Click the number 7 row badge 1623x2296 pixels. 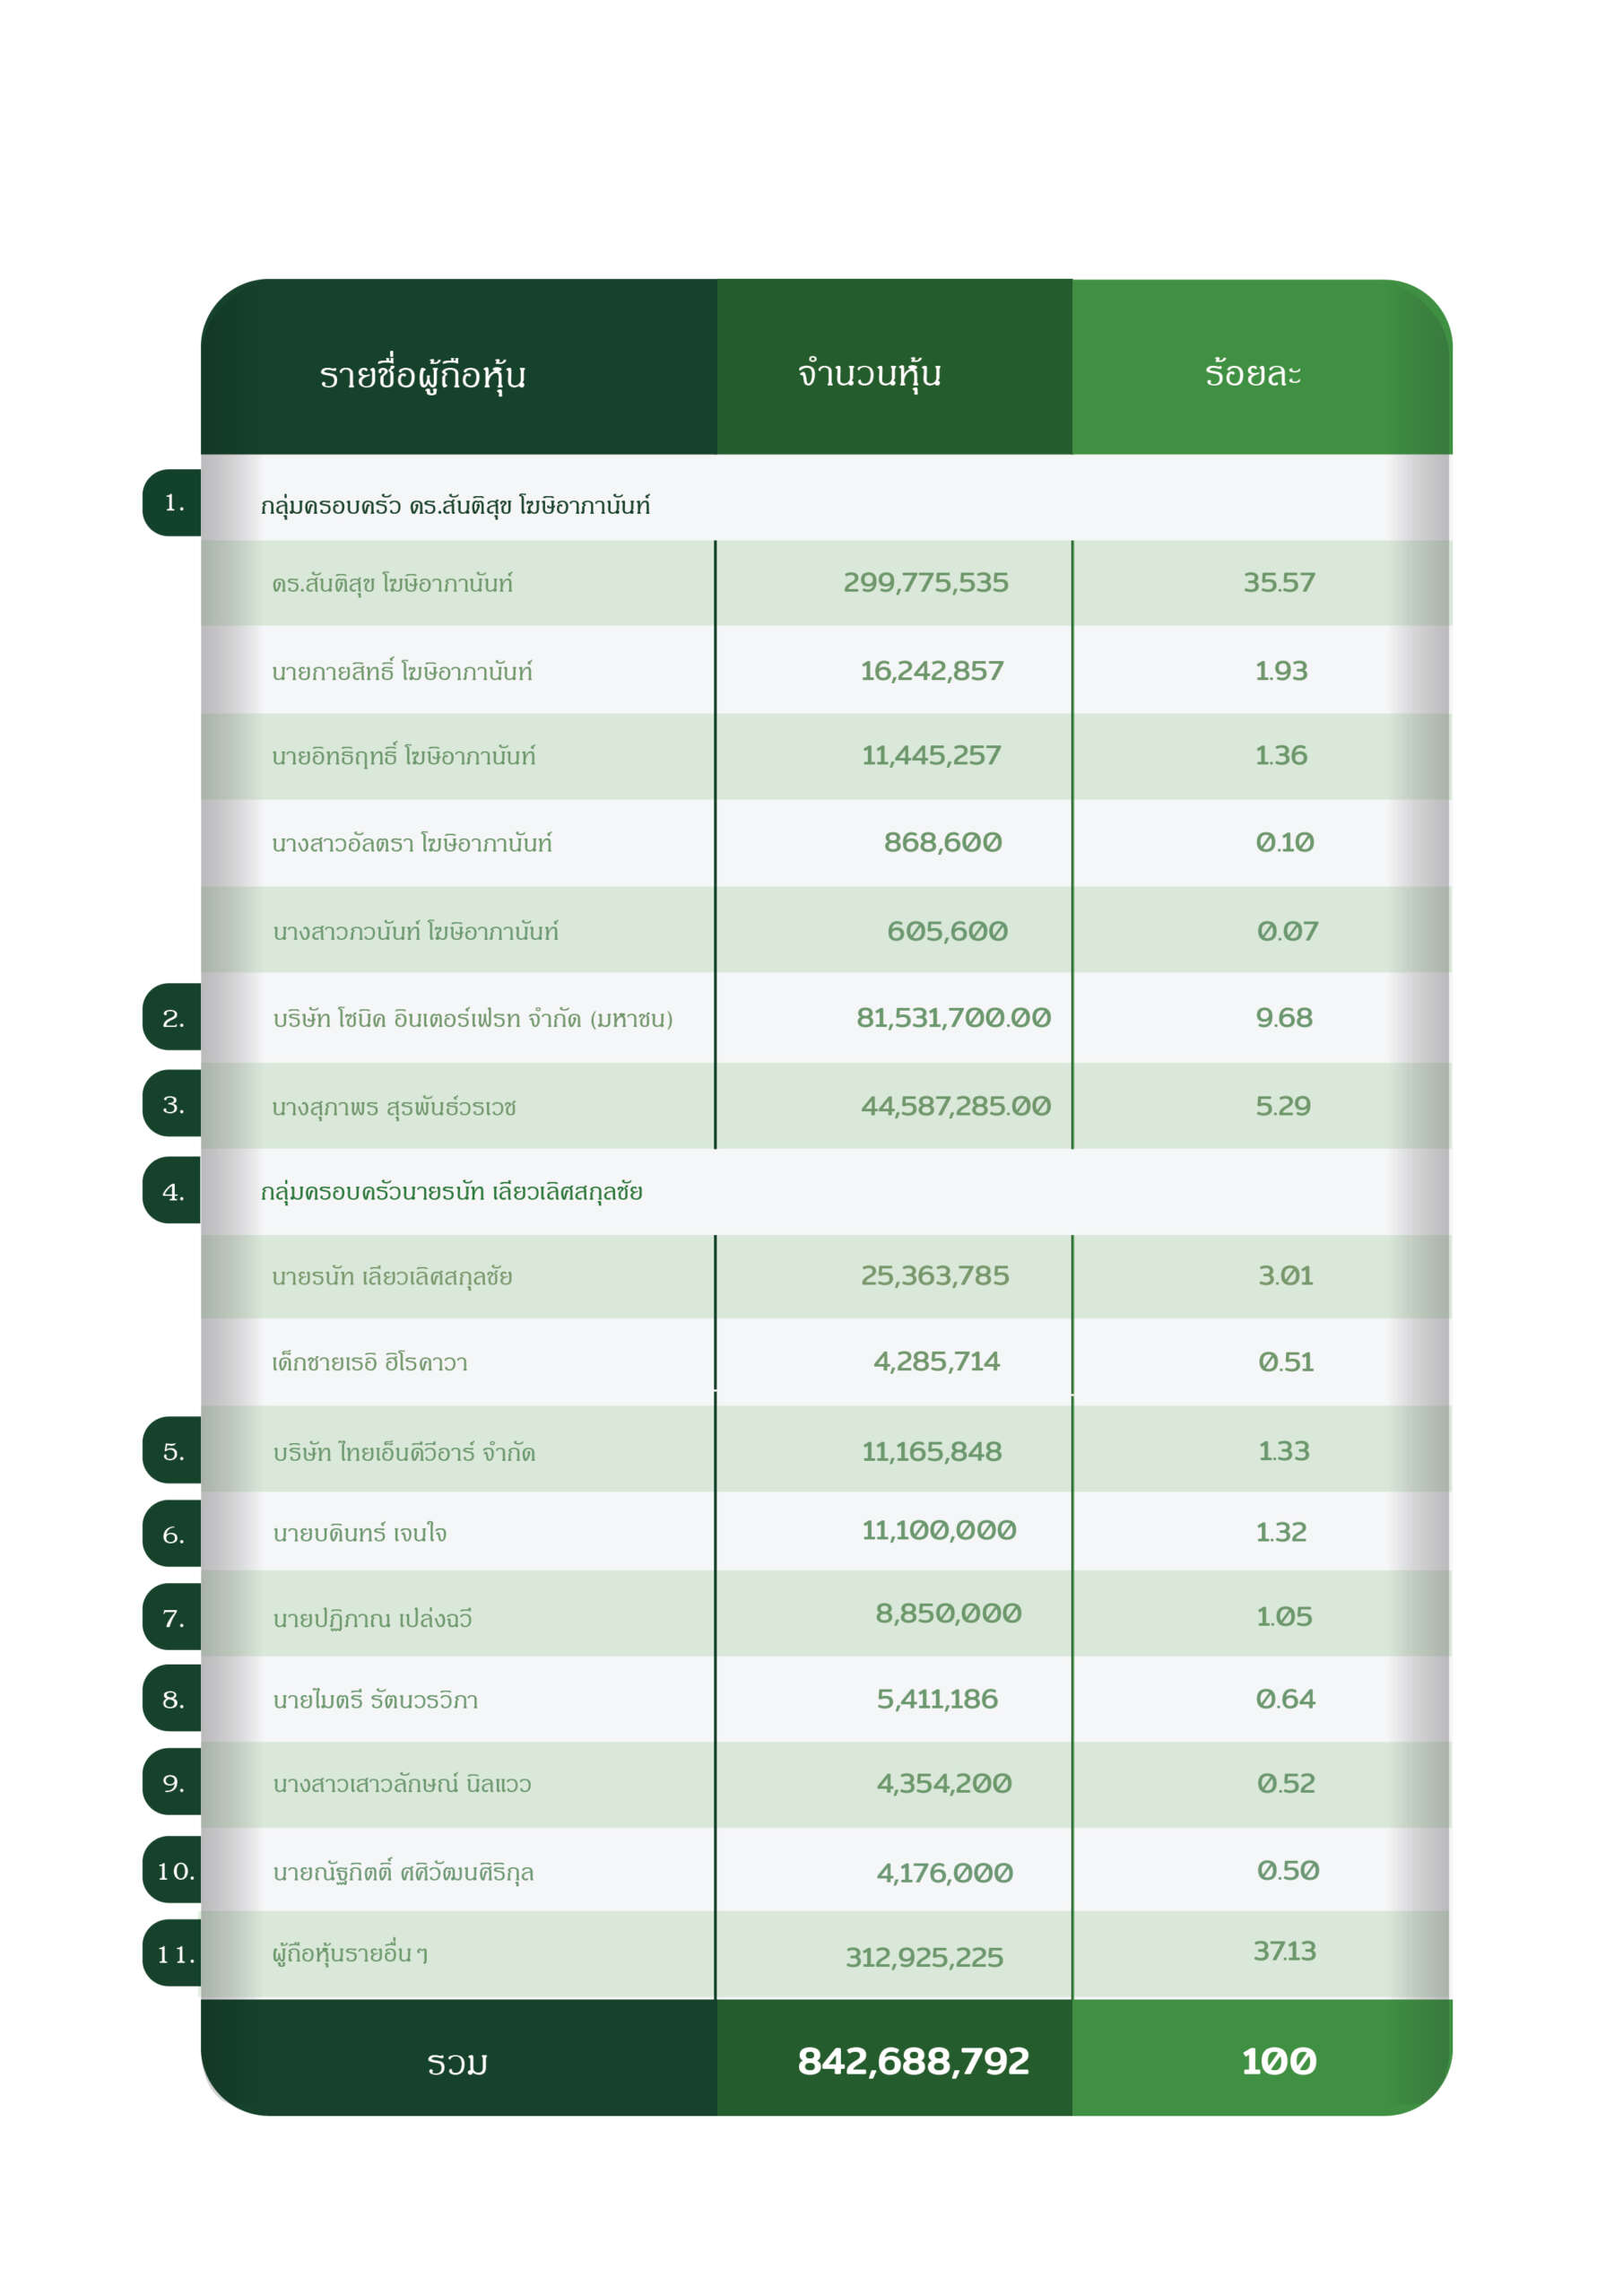(x=173, y=1618)
